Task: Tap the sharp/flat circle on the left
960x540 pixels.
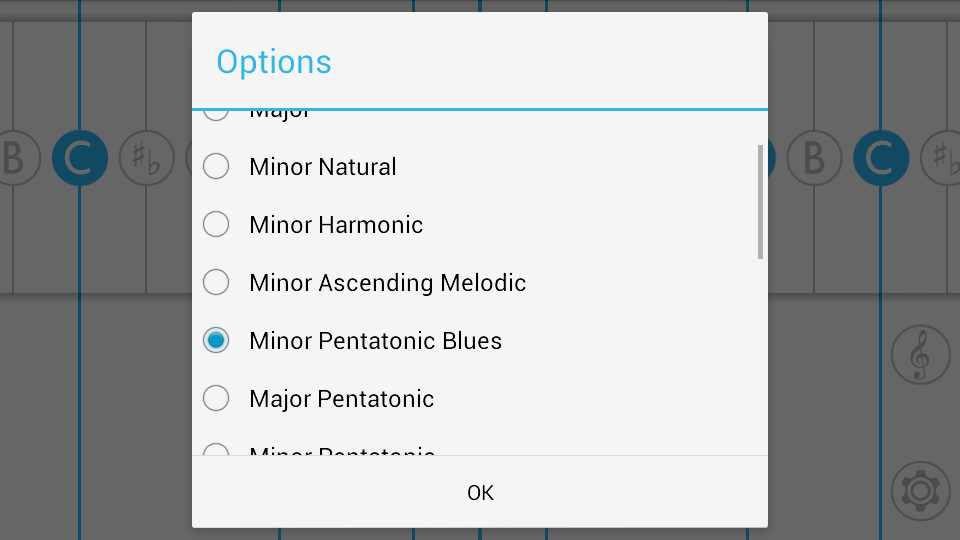Action: tap(146, 158)
